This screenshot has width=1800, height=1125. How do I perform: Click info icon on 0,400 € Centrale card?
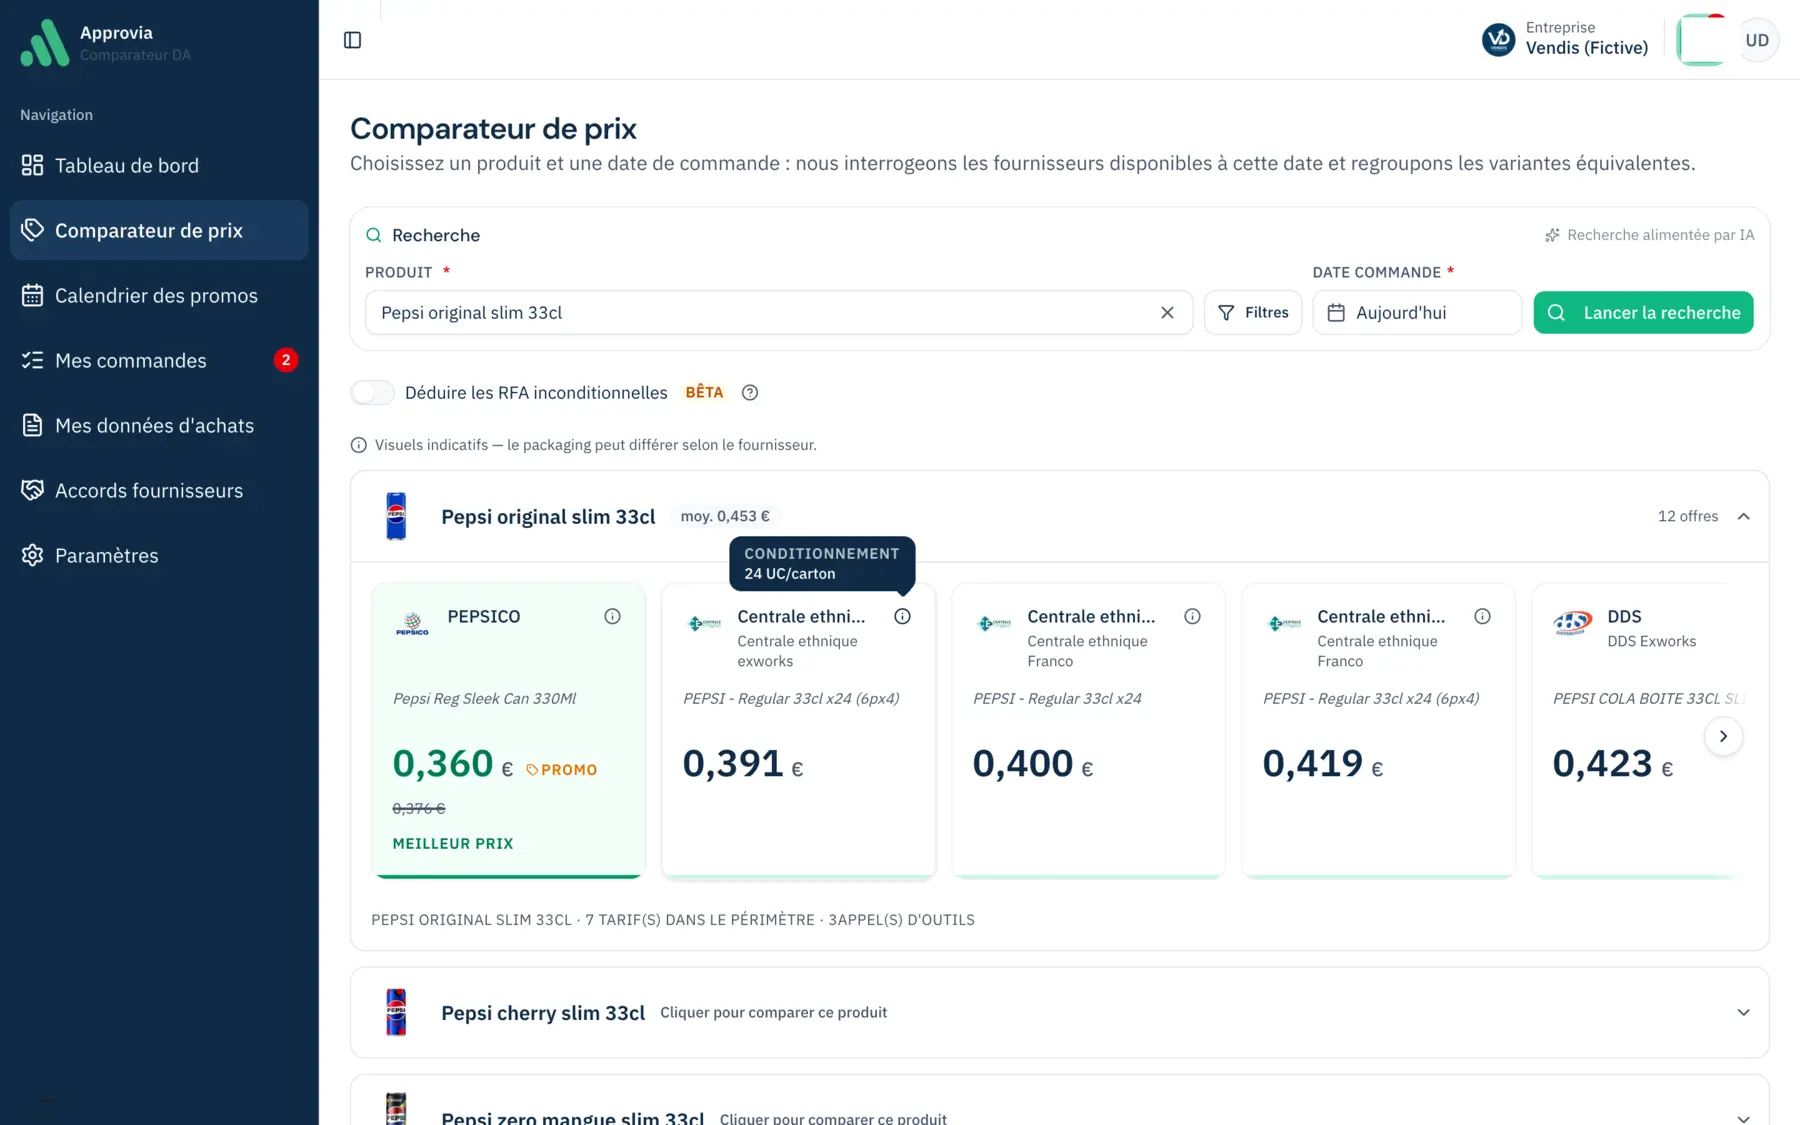coord(1192,617)
